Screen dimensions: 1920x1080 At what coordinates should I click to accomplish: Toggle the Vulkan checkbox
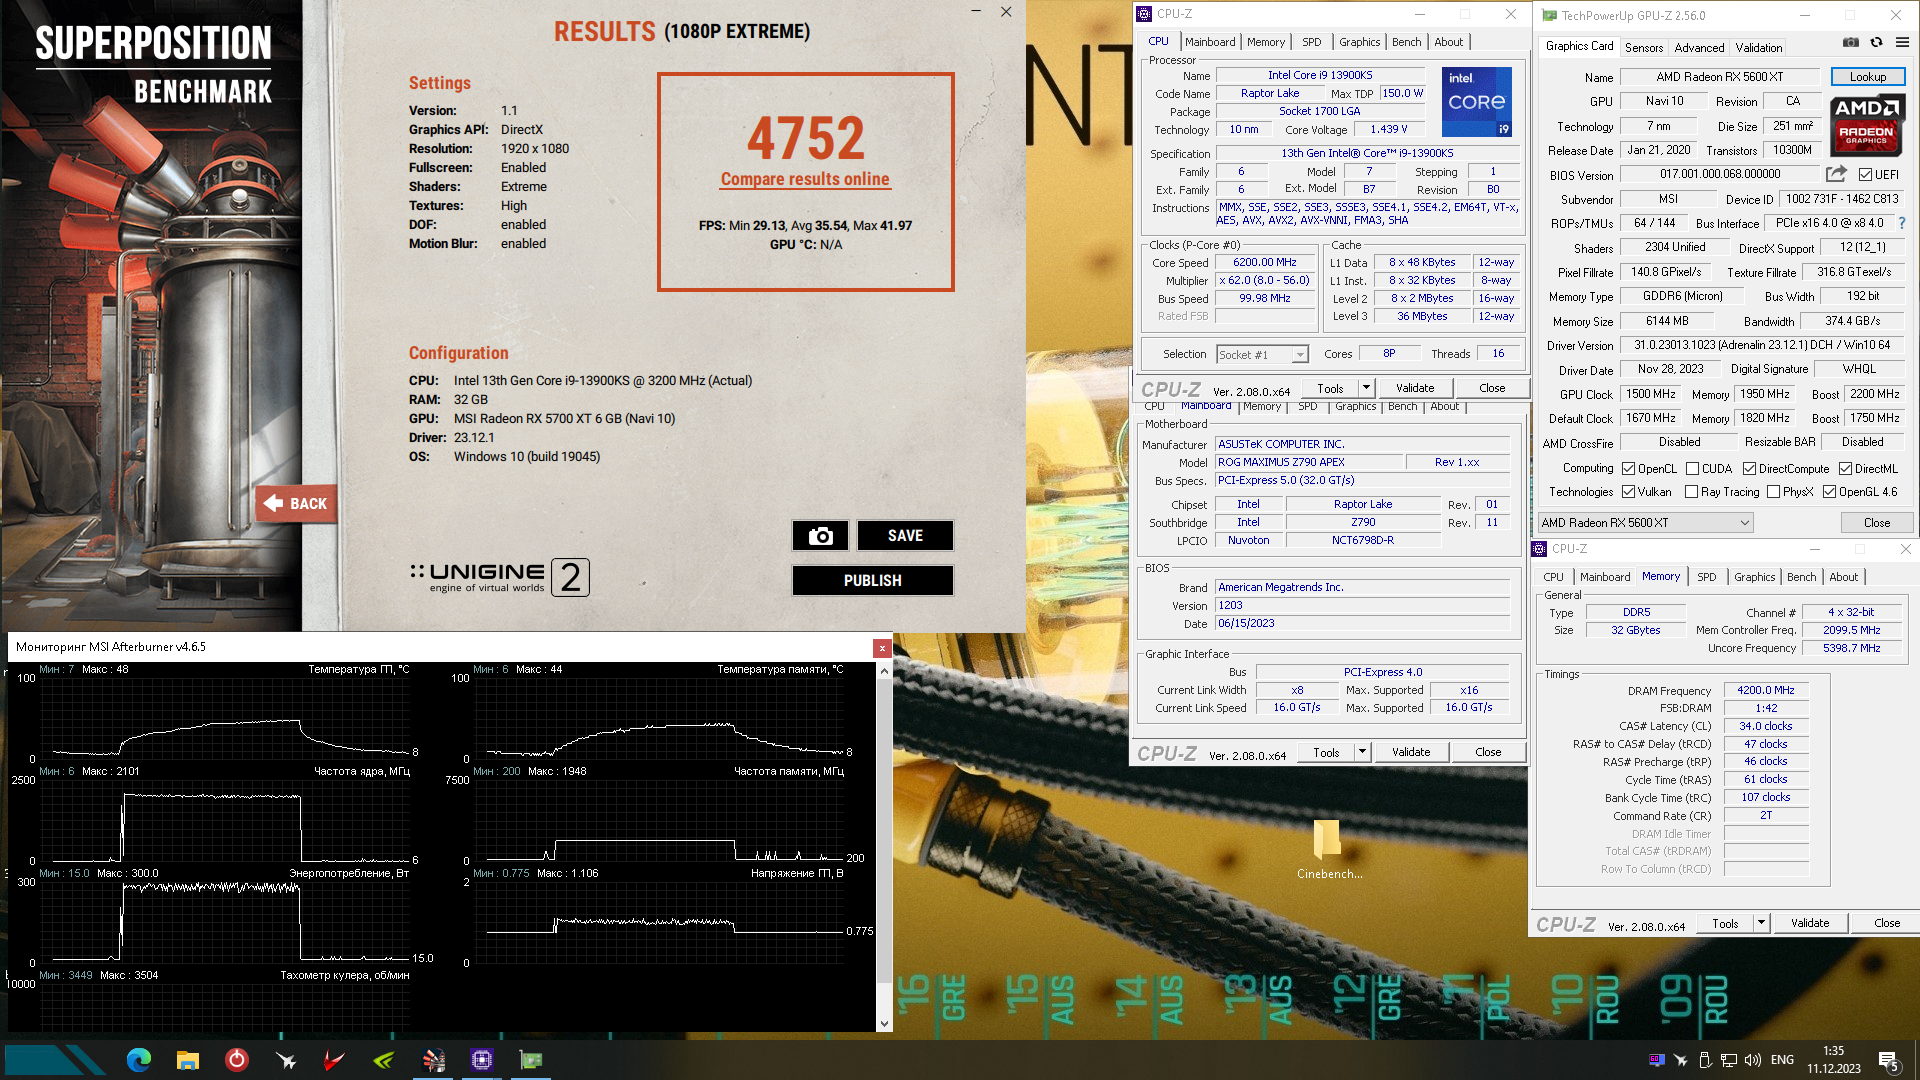pos(1629,491)
